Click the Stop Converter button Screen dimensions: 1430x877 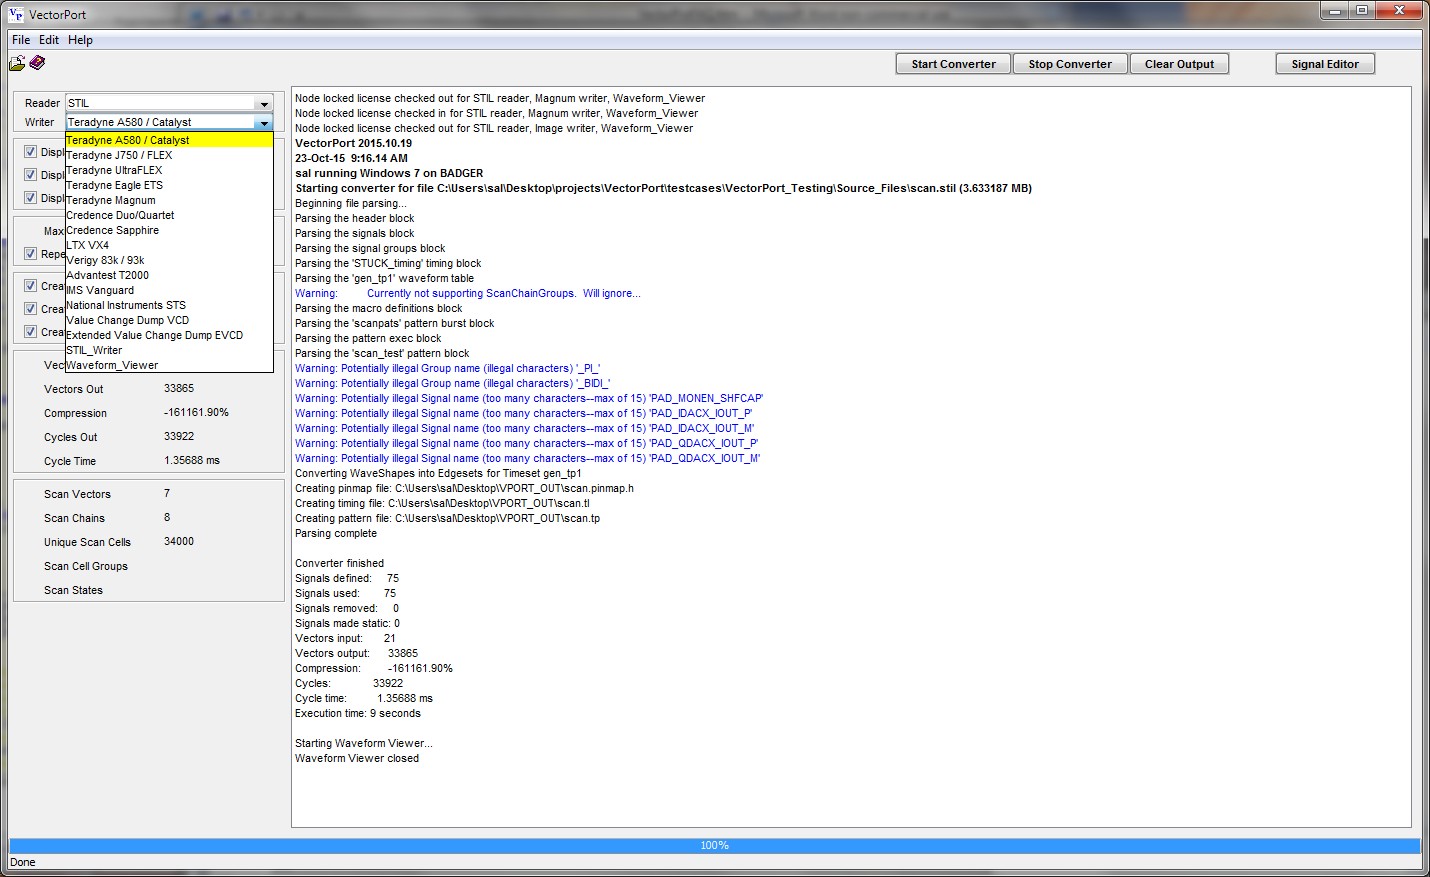pos(1069,64)
